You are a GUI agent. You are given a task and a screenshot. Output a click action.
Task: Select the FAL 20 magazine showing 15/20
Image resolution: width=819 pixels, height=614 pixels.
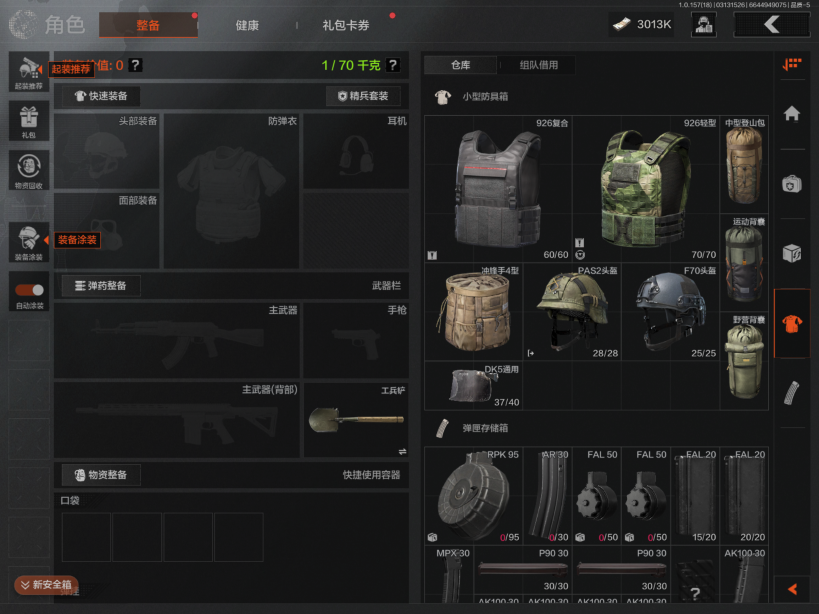(695, 496)
